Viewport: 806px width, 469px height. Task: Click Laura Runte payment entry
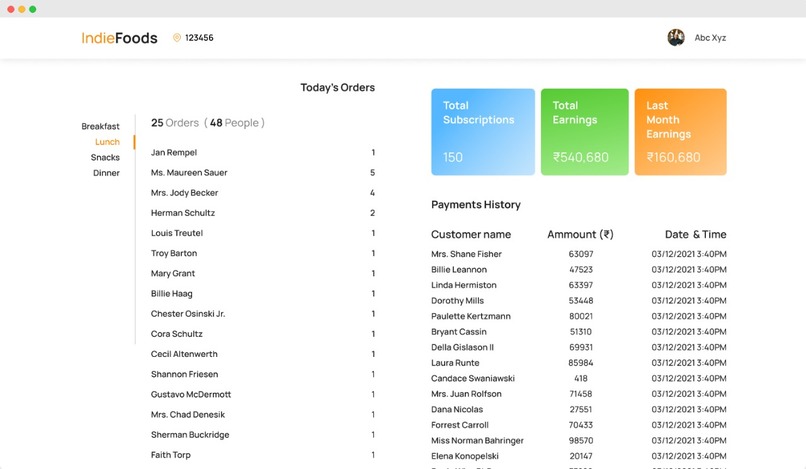click(x=455, y=363)
